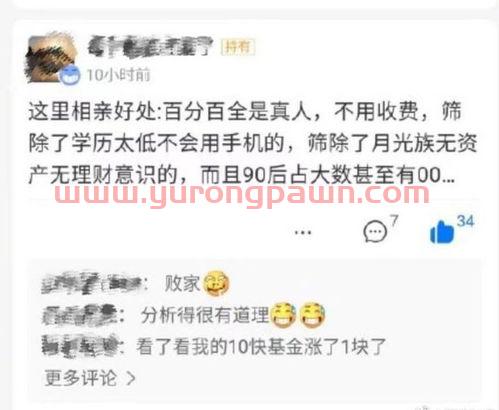Image resolution: width=499 pixels, height=410 pixels.
Task: Open the three-dot more options menu
Action: click(x=303, y=232)
